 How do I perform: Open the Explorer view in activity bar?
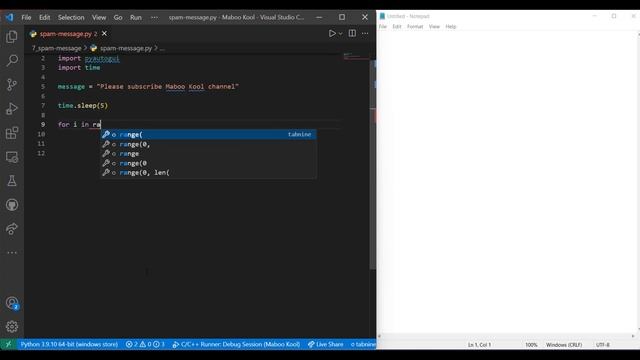(12, 37)
